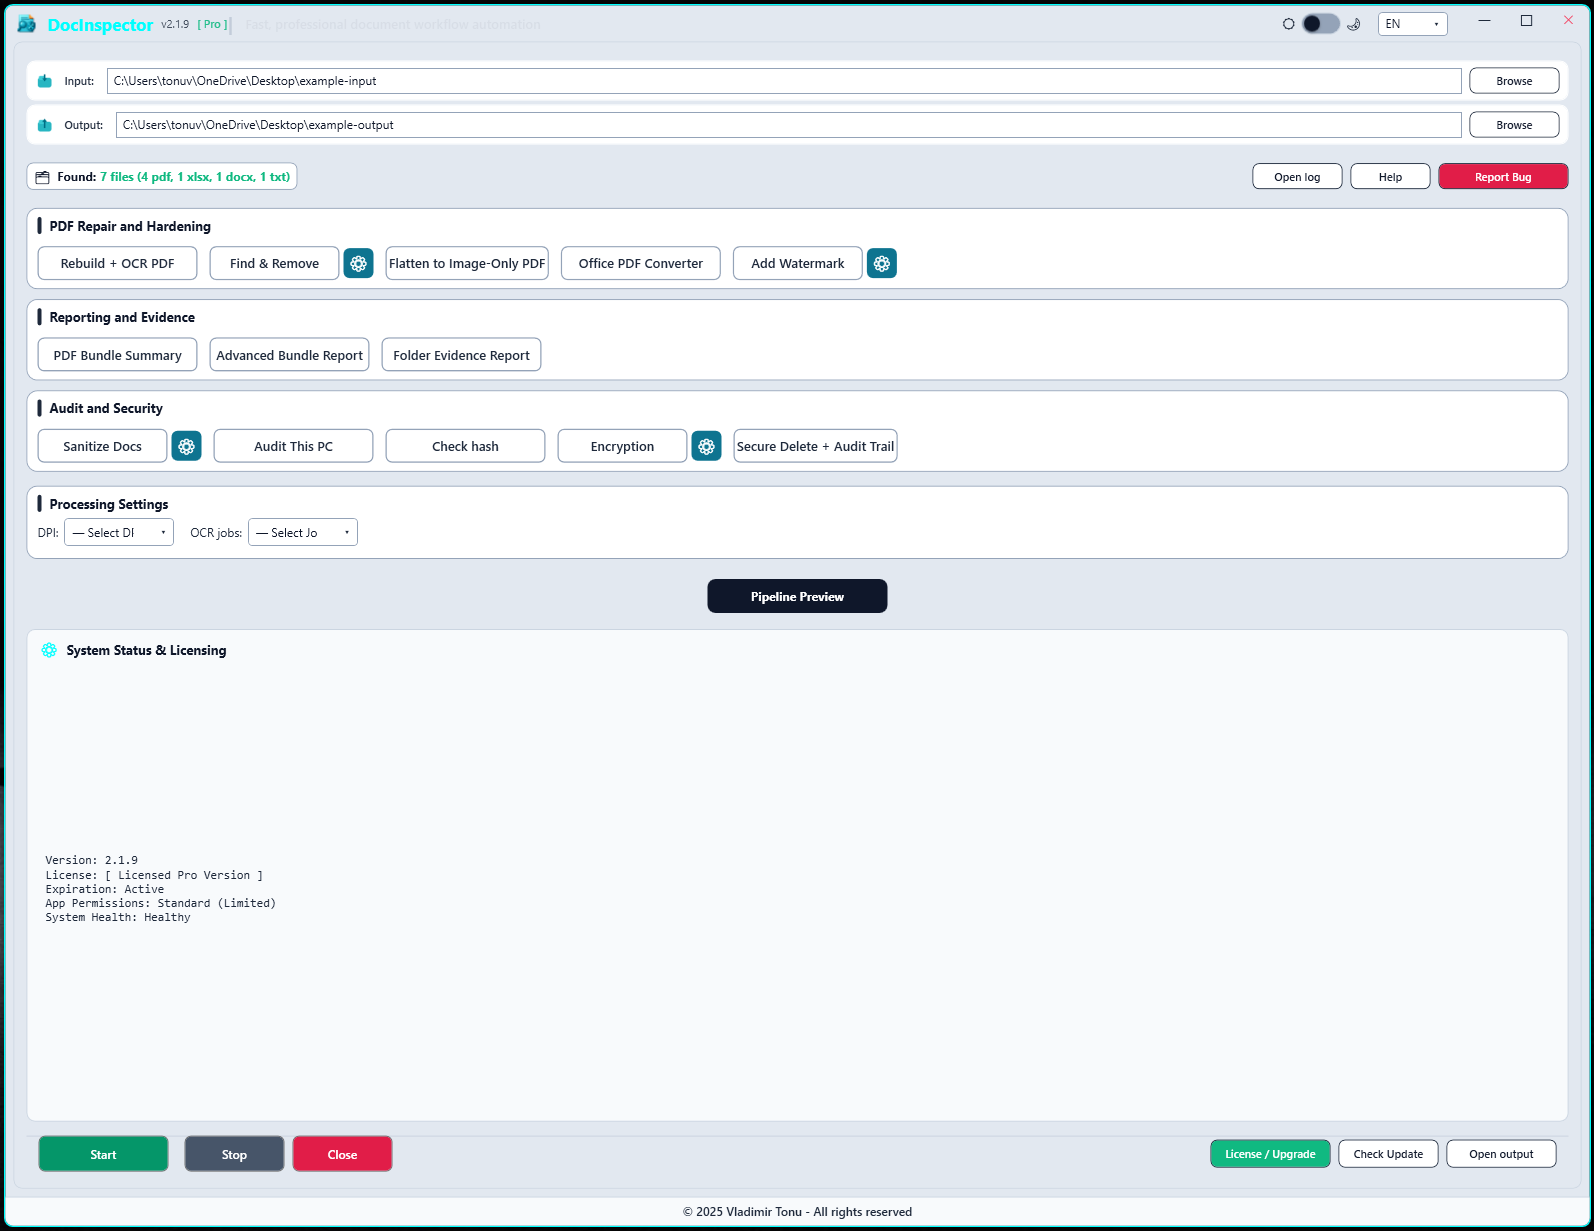Open Find & Remove settings gear
The image size is (1594, 1231).
coord(358,264)
